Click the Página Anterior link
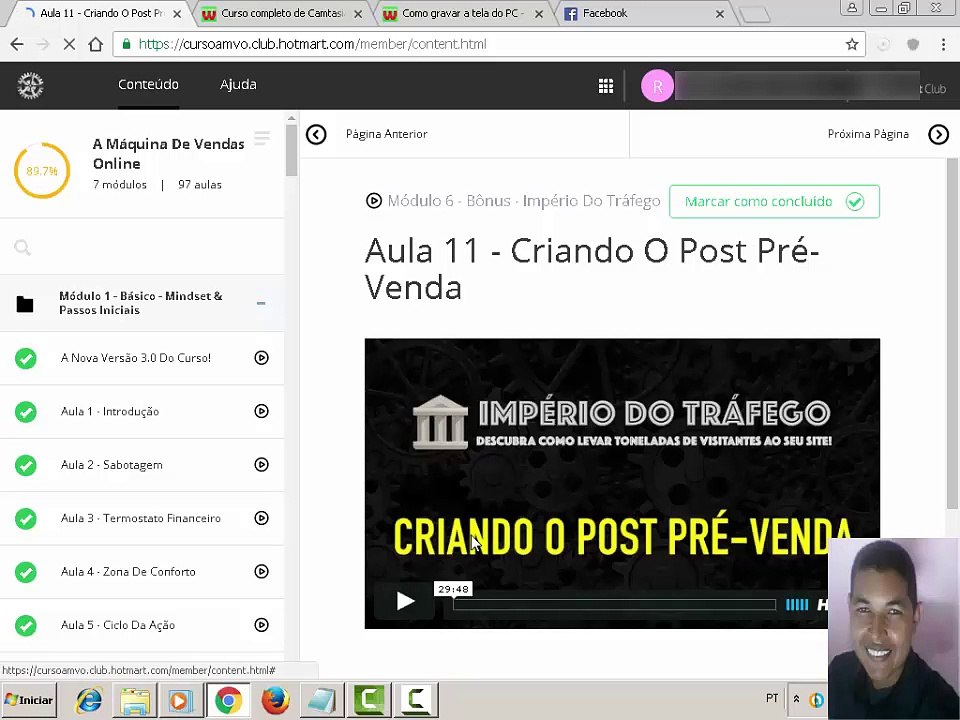Image resolution: width=960 pixels, height=720 pixels. coord(386,134)
